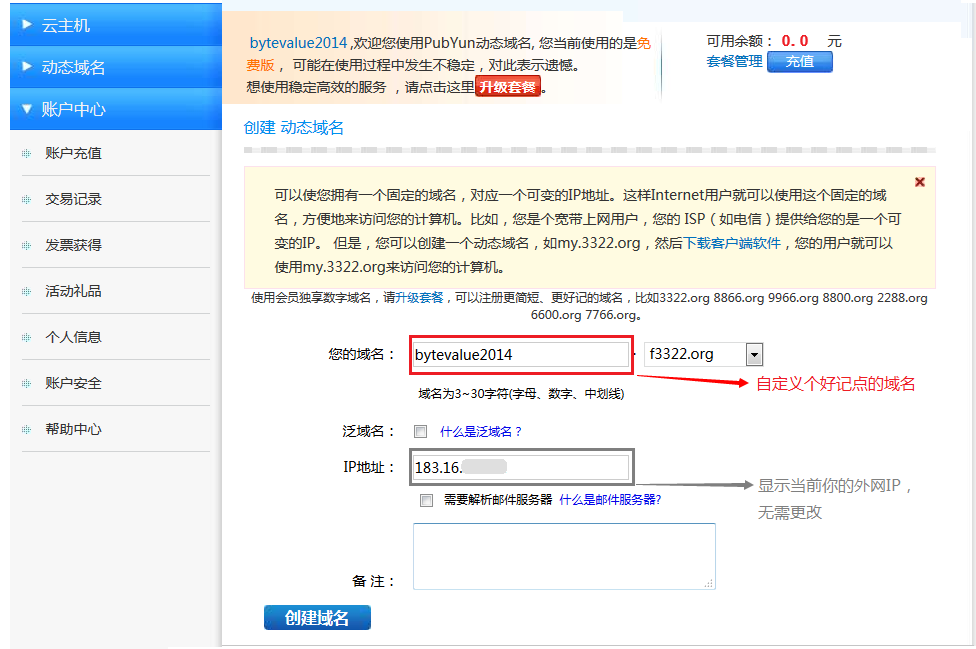Viewport: 976px width, 649px height.
Task: Expand the 动态域名 sidebar section
Action: click(115, 67)
